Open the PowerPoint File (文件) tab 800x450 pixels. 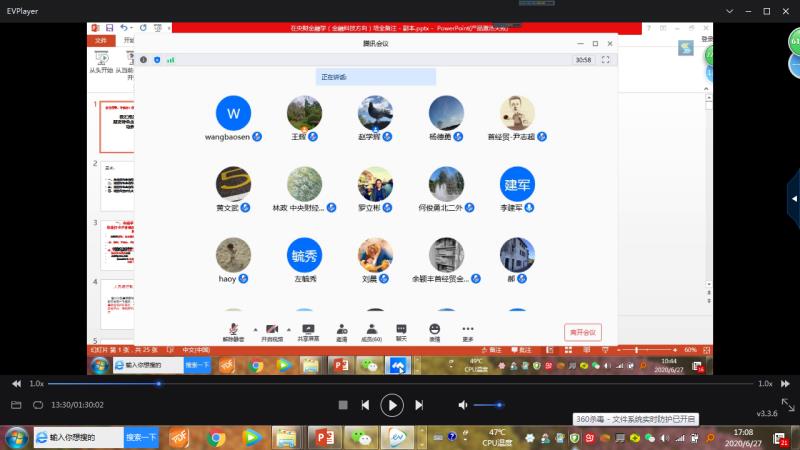[101, 40]
